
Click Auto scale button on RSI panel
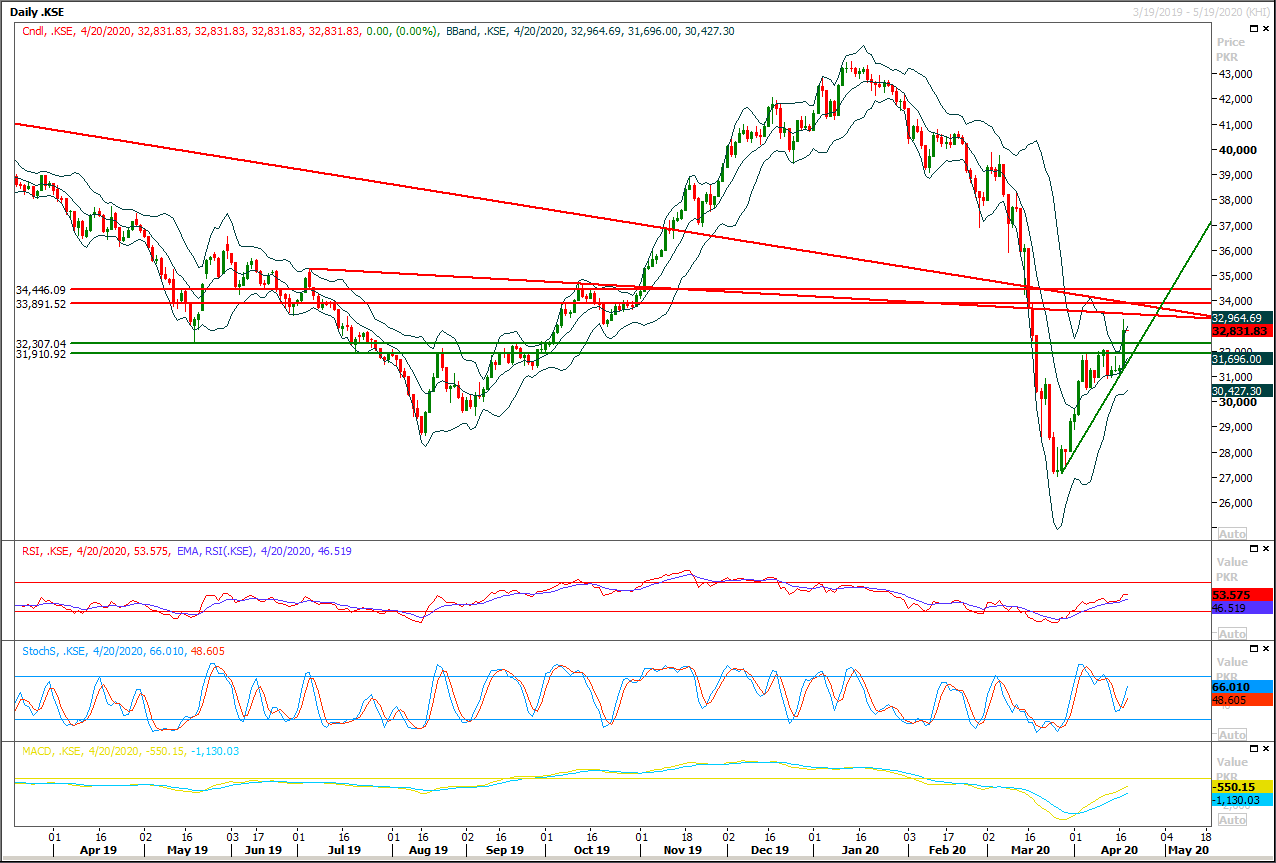tap(1233, 634)
